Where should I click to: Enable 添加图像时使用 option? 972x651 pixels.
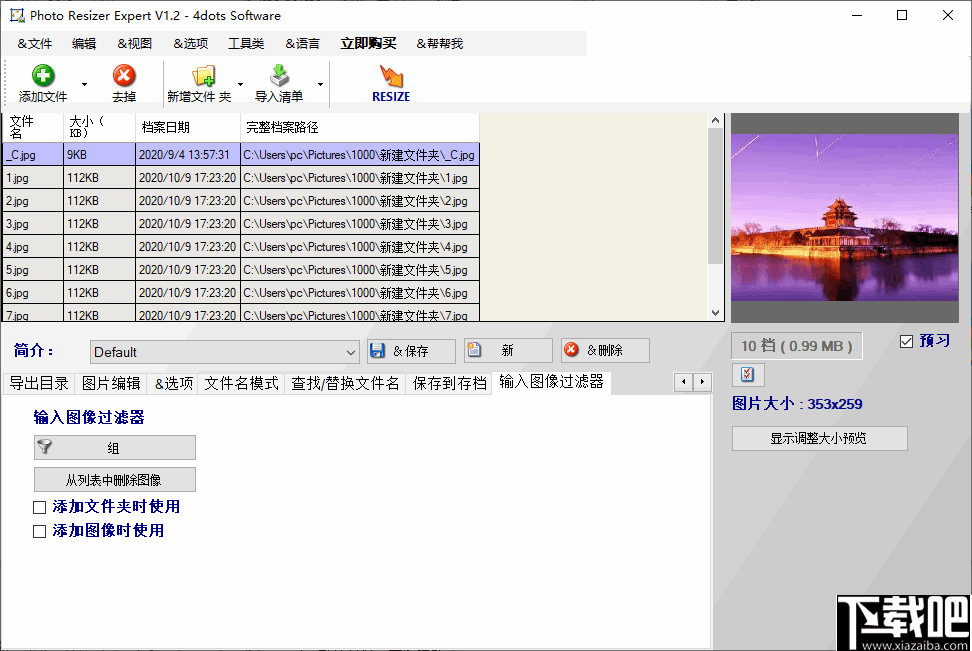[40, 531]
